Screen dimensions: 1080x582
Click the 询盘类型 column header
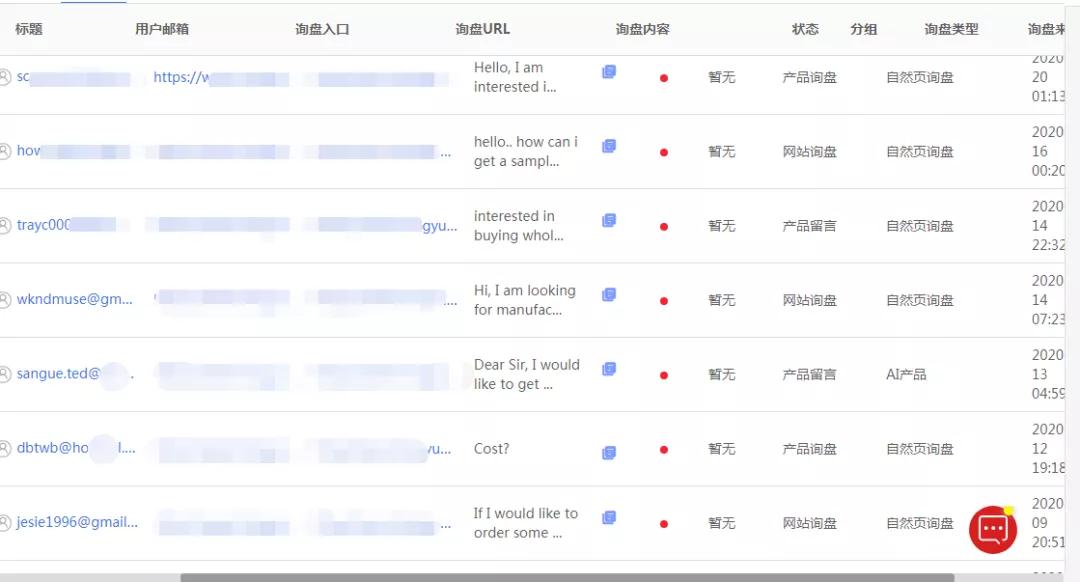[950, 29]
